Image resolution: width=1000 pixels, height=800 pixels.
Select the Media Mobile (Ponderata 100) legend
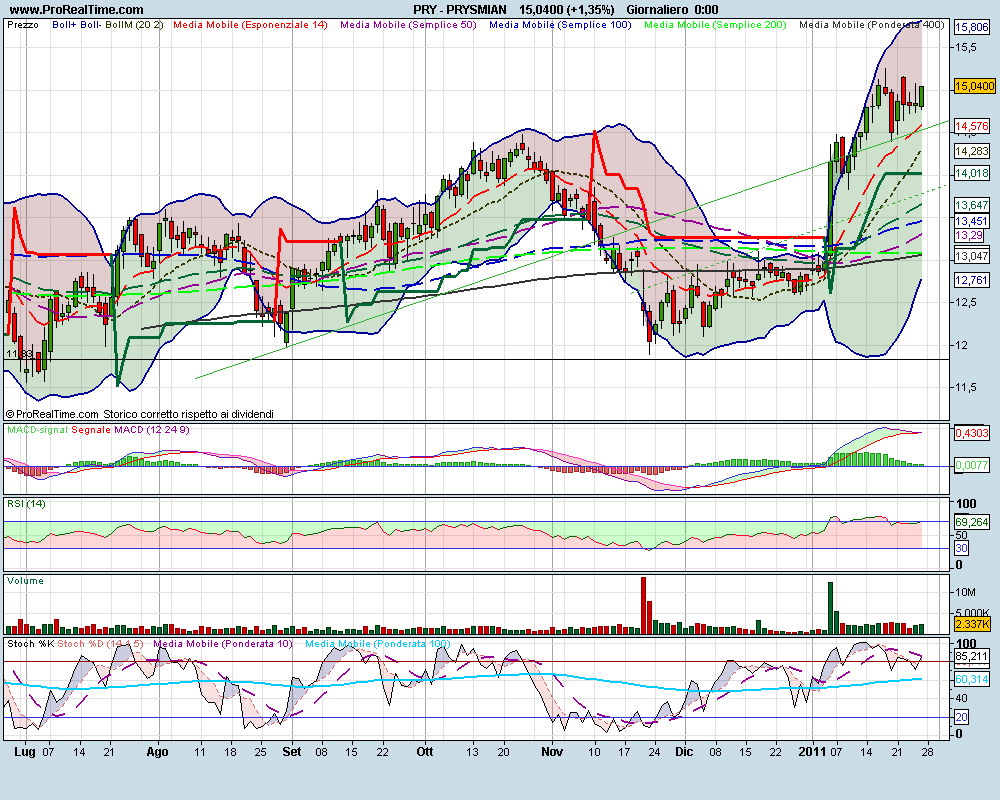pyautogui.click(x=378, y=644)
